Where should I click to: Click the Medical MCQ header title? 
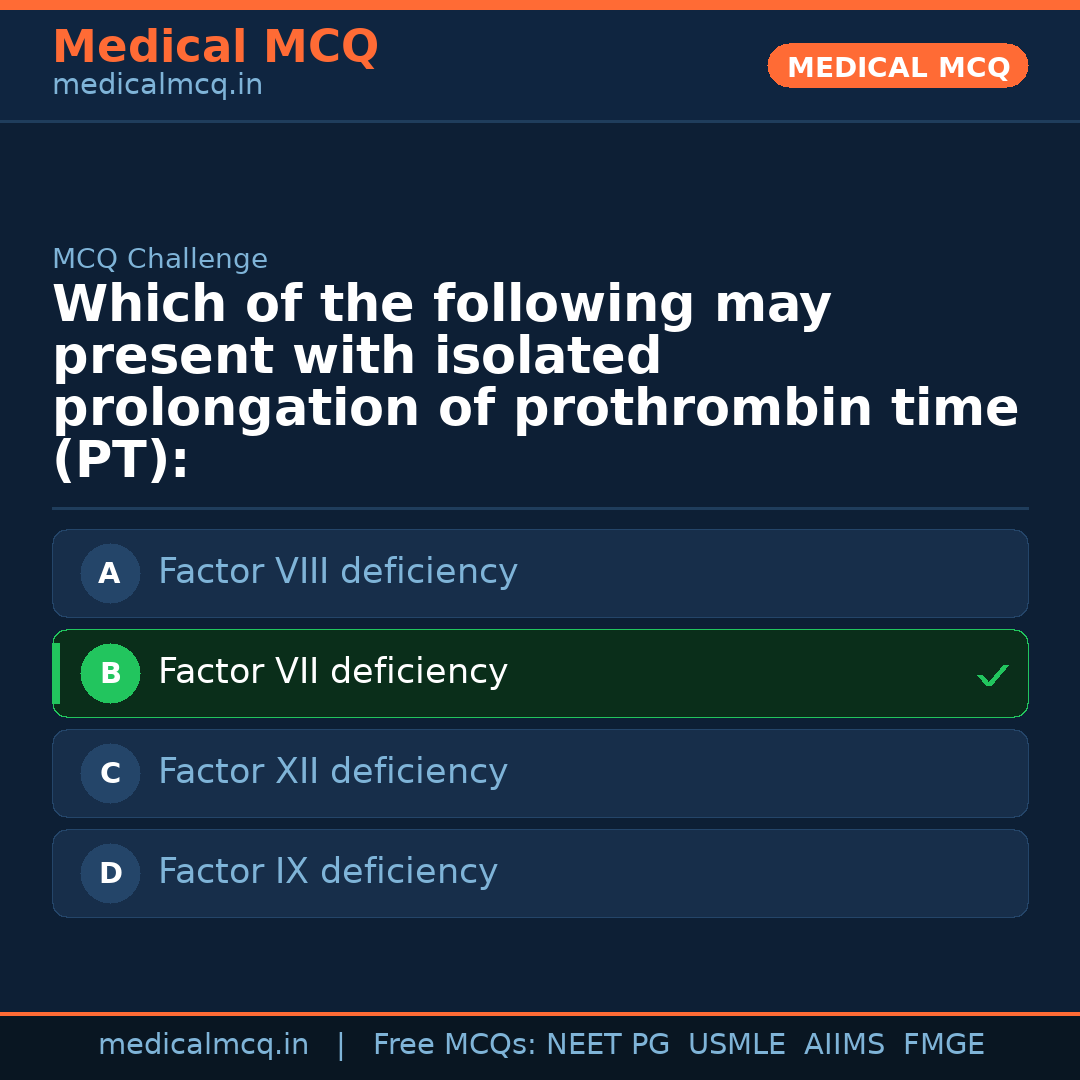tap(215, 47)
